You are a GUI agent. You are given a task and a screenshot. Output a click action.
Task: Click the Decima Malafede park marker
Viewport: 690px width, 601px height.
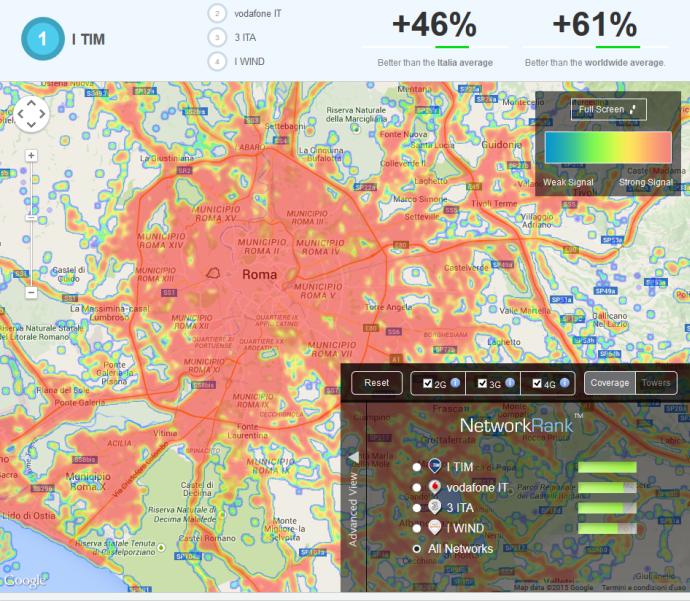(x=222, y=514)
